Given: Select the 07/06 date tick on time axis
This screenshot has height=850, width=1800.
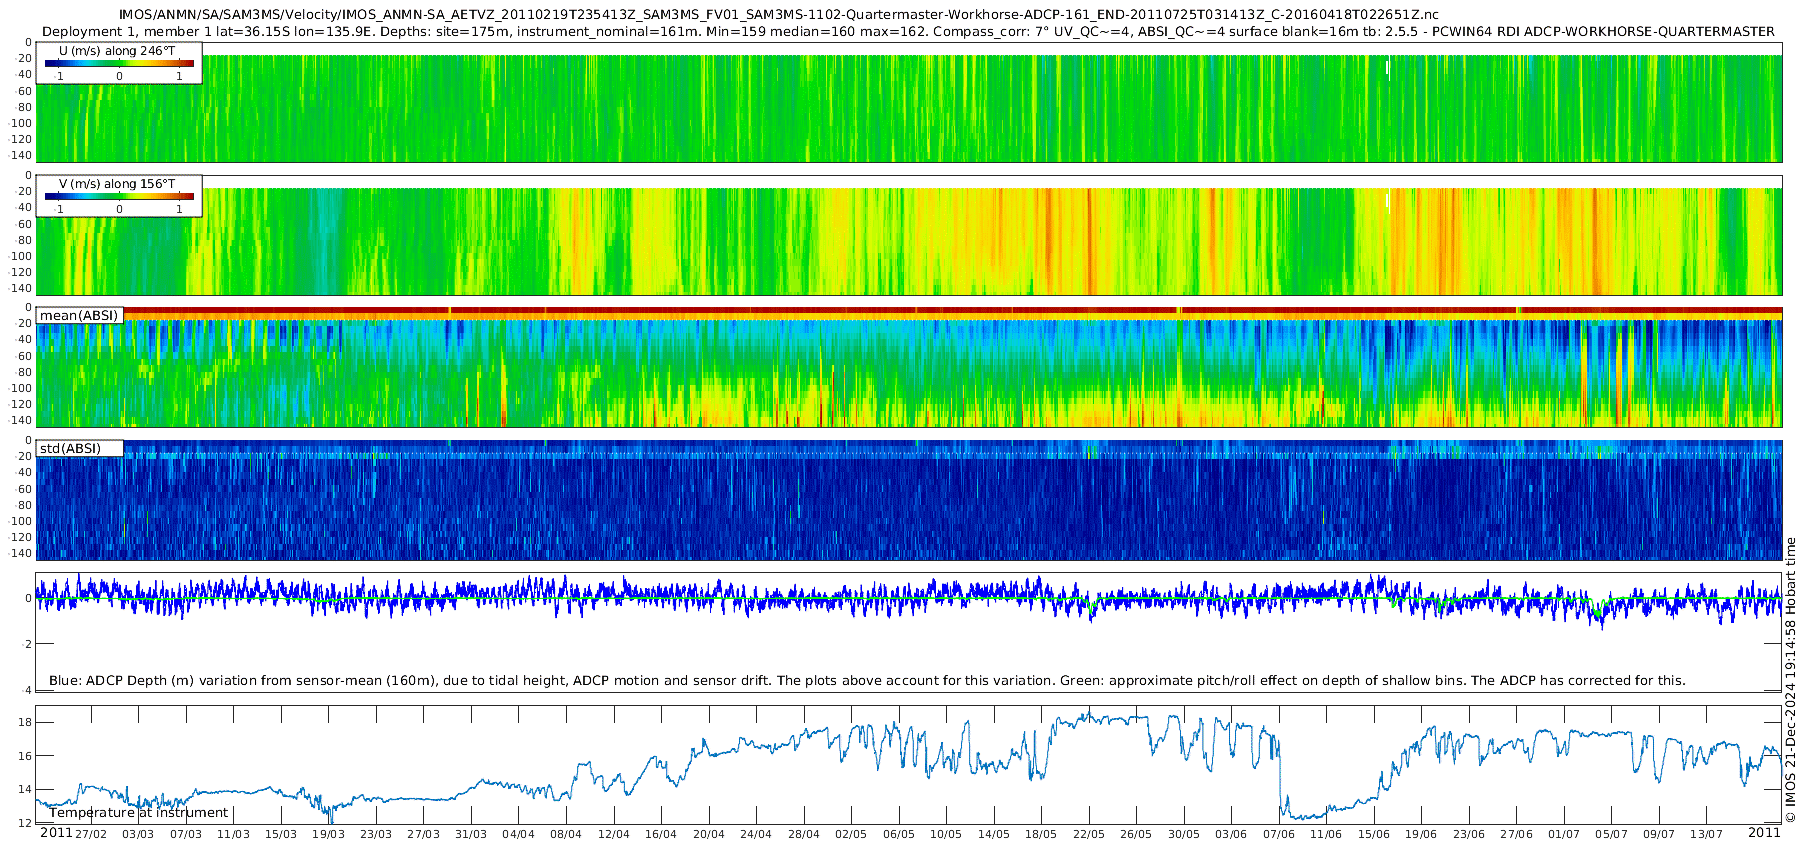Looking at the screenshot, I should (x=1278, y=834).
